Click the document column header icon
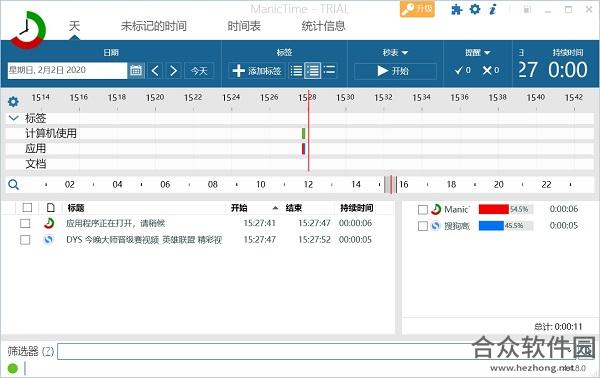 click(51, 208)
